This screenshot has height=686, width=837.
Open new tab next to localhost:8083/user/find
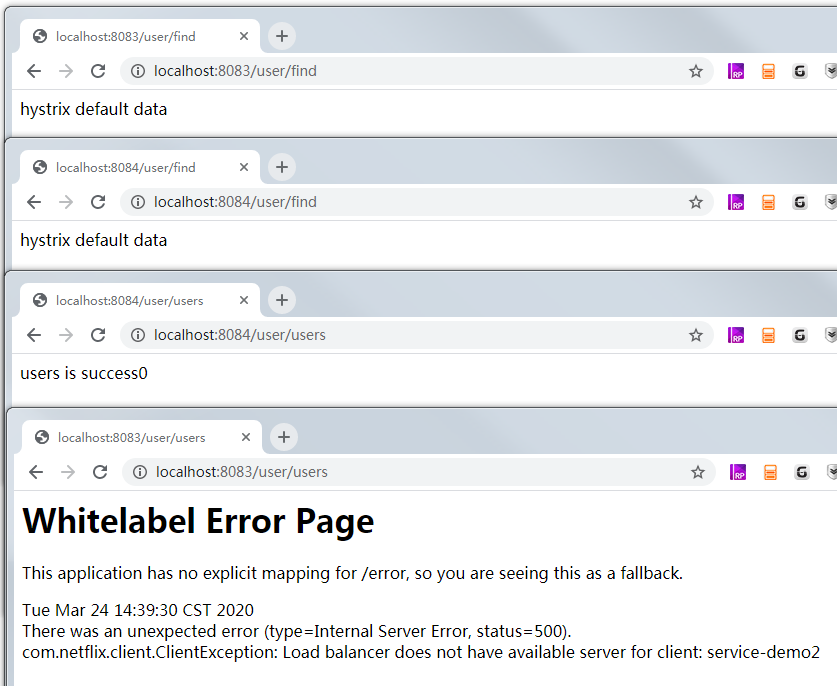pos(282,36)
